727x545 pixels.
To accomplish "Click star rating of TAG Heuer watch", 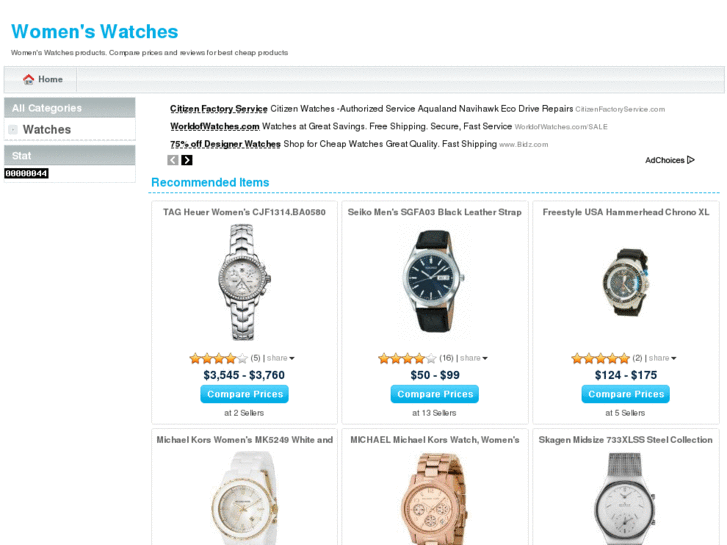I will [218, 358].
